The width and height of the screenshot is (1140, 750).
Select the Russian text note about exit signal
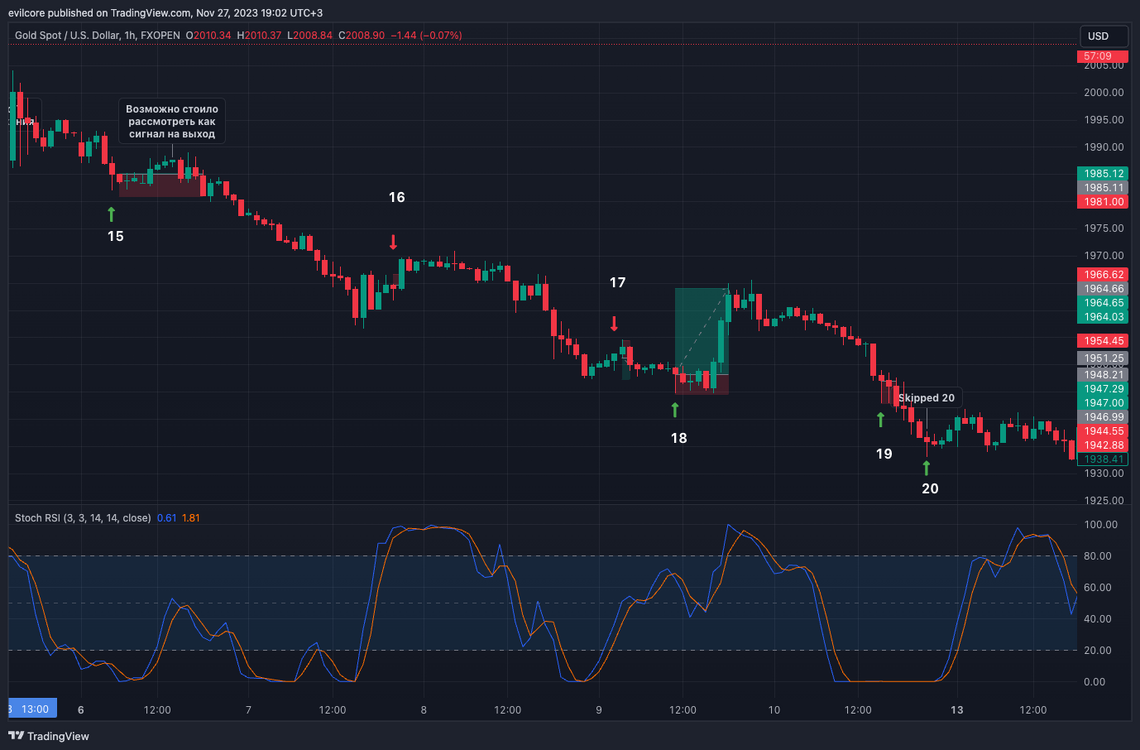coord(172,121)
